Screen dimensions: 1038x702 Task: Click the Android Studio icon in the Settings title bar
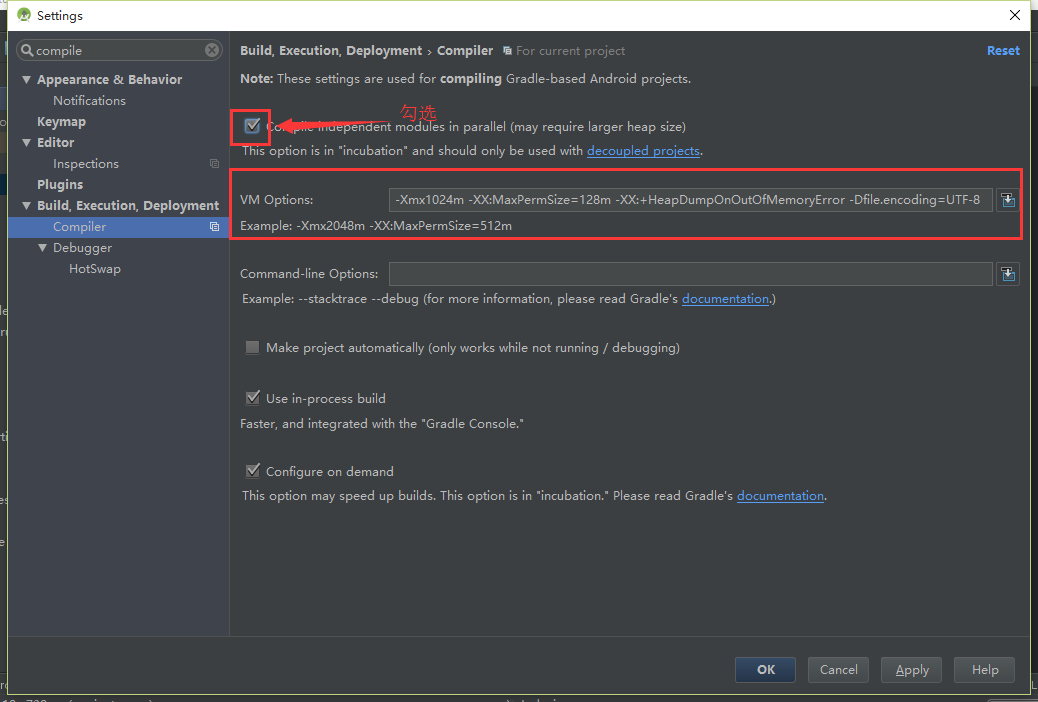(x=22, y=14)
